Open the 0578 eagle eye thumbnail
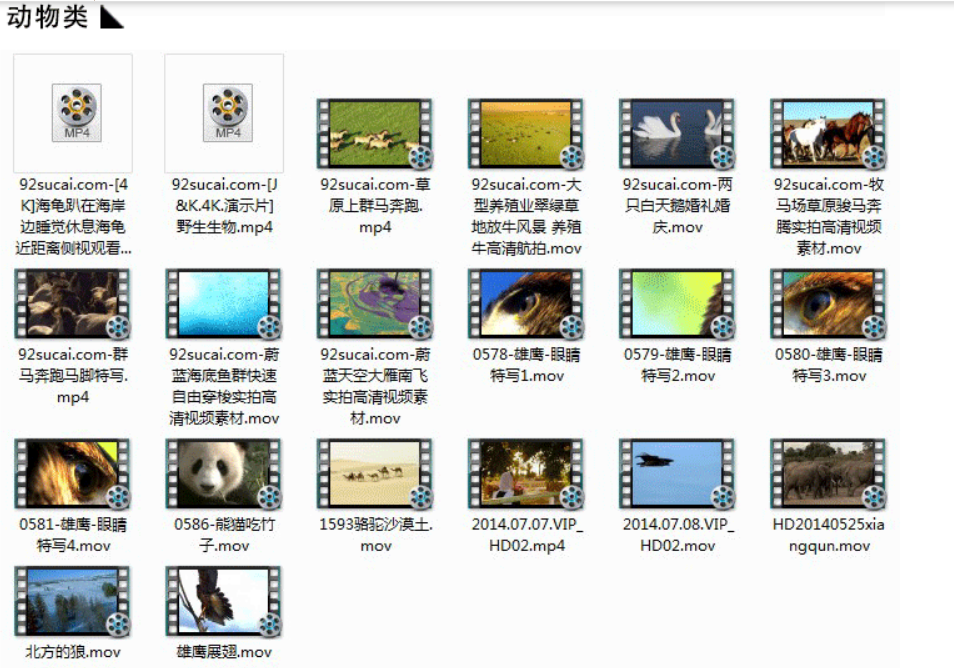 (x=526, y=304)
